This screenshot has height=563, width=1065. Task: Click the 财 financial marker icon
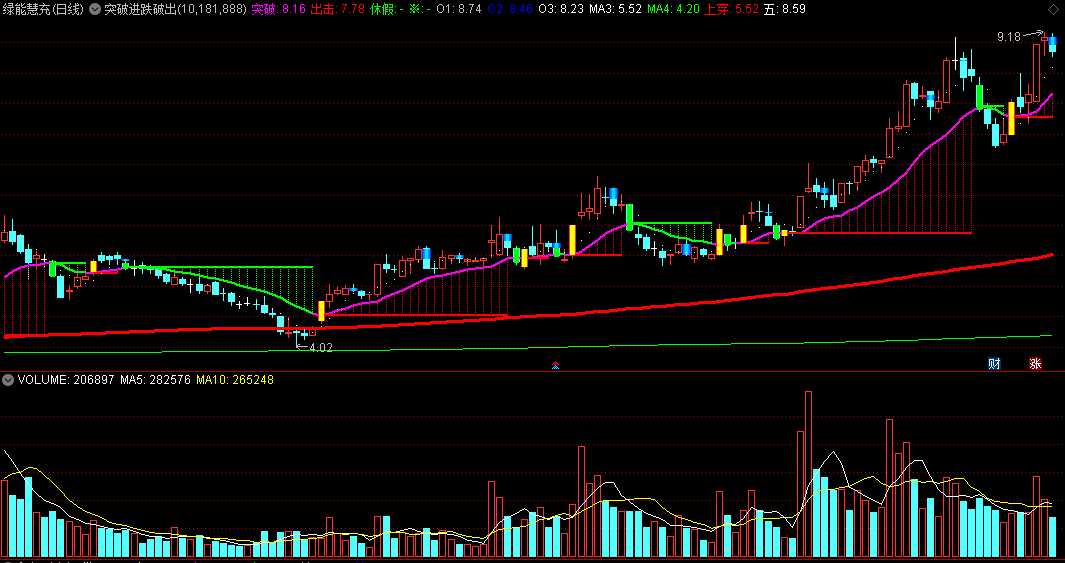pyautogui.click(x=994, y=363)
